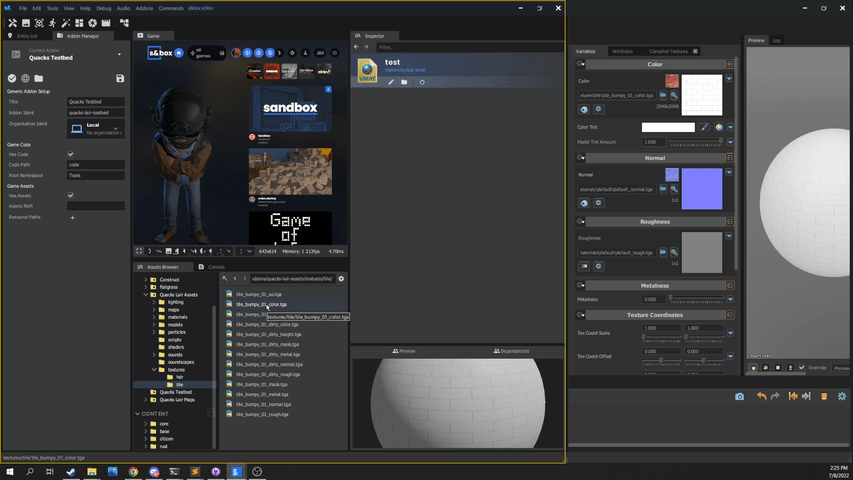Image resolution: width=853 pixels, height=480 pixels.
Task: Collapse the Quacks Lair Assets tree node
Action: tap(146, 295)
